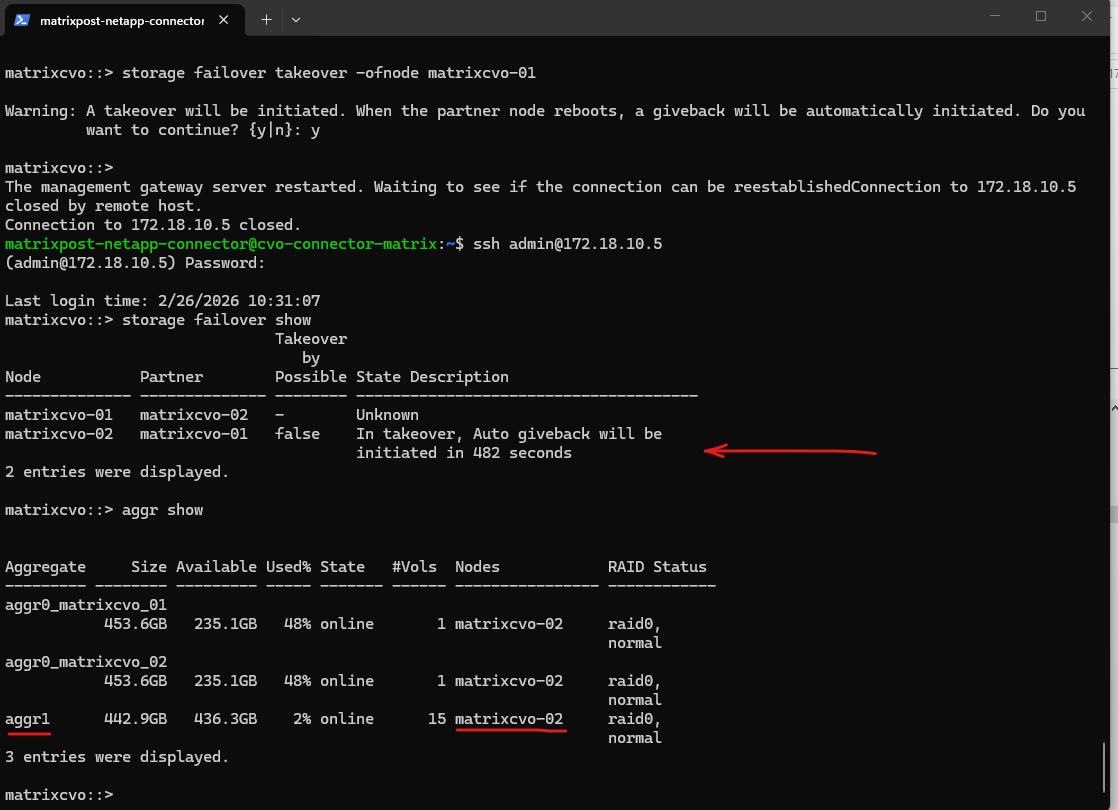Maximize the terminal window
This screenshot has width=1118, height=810.
point(1041,17)
